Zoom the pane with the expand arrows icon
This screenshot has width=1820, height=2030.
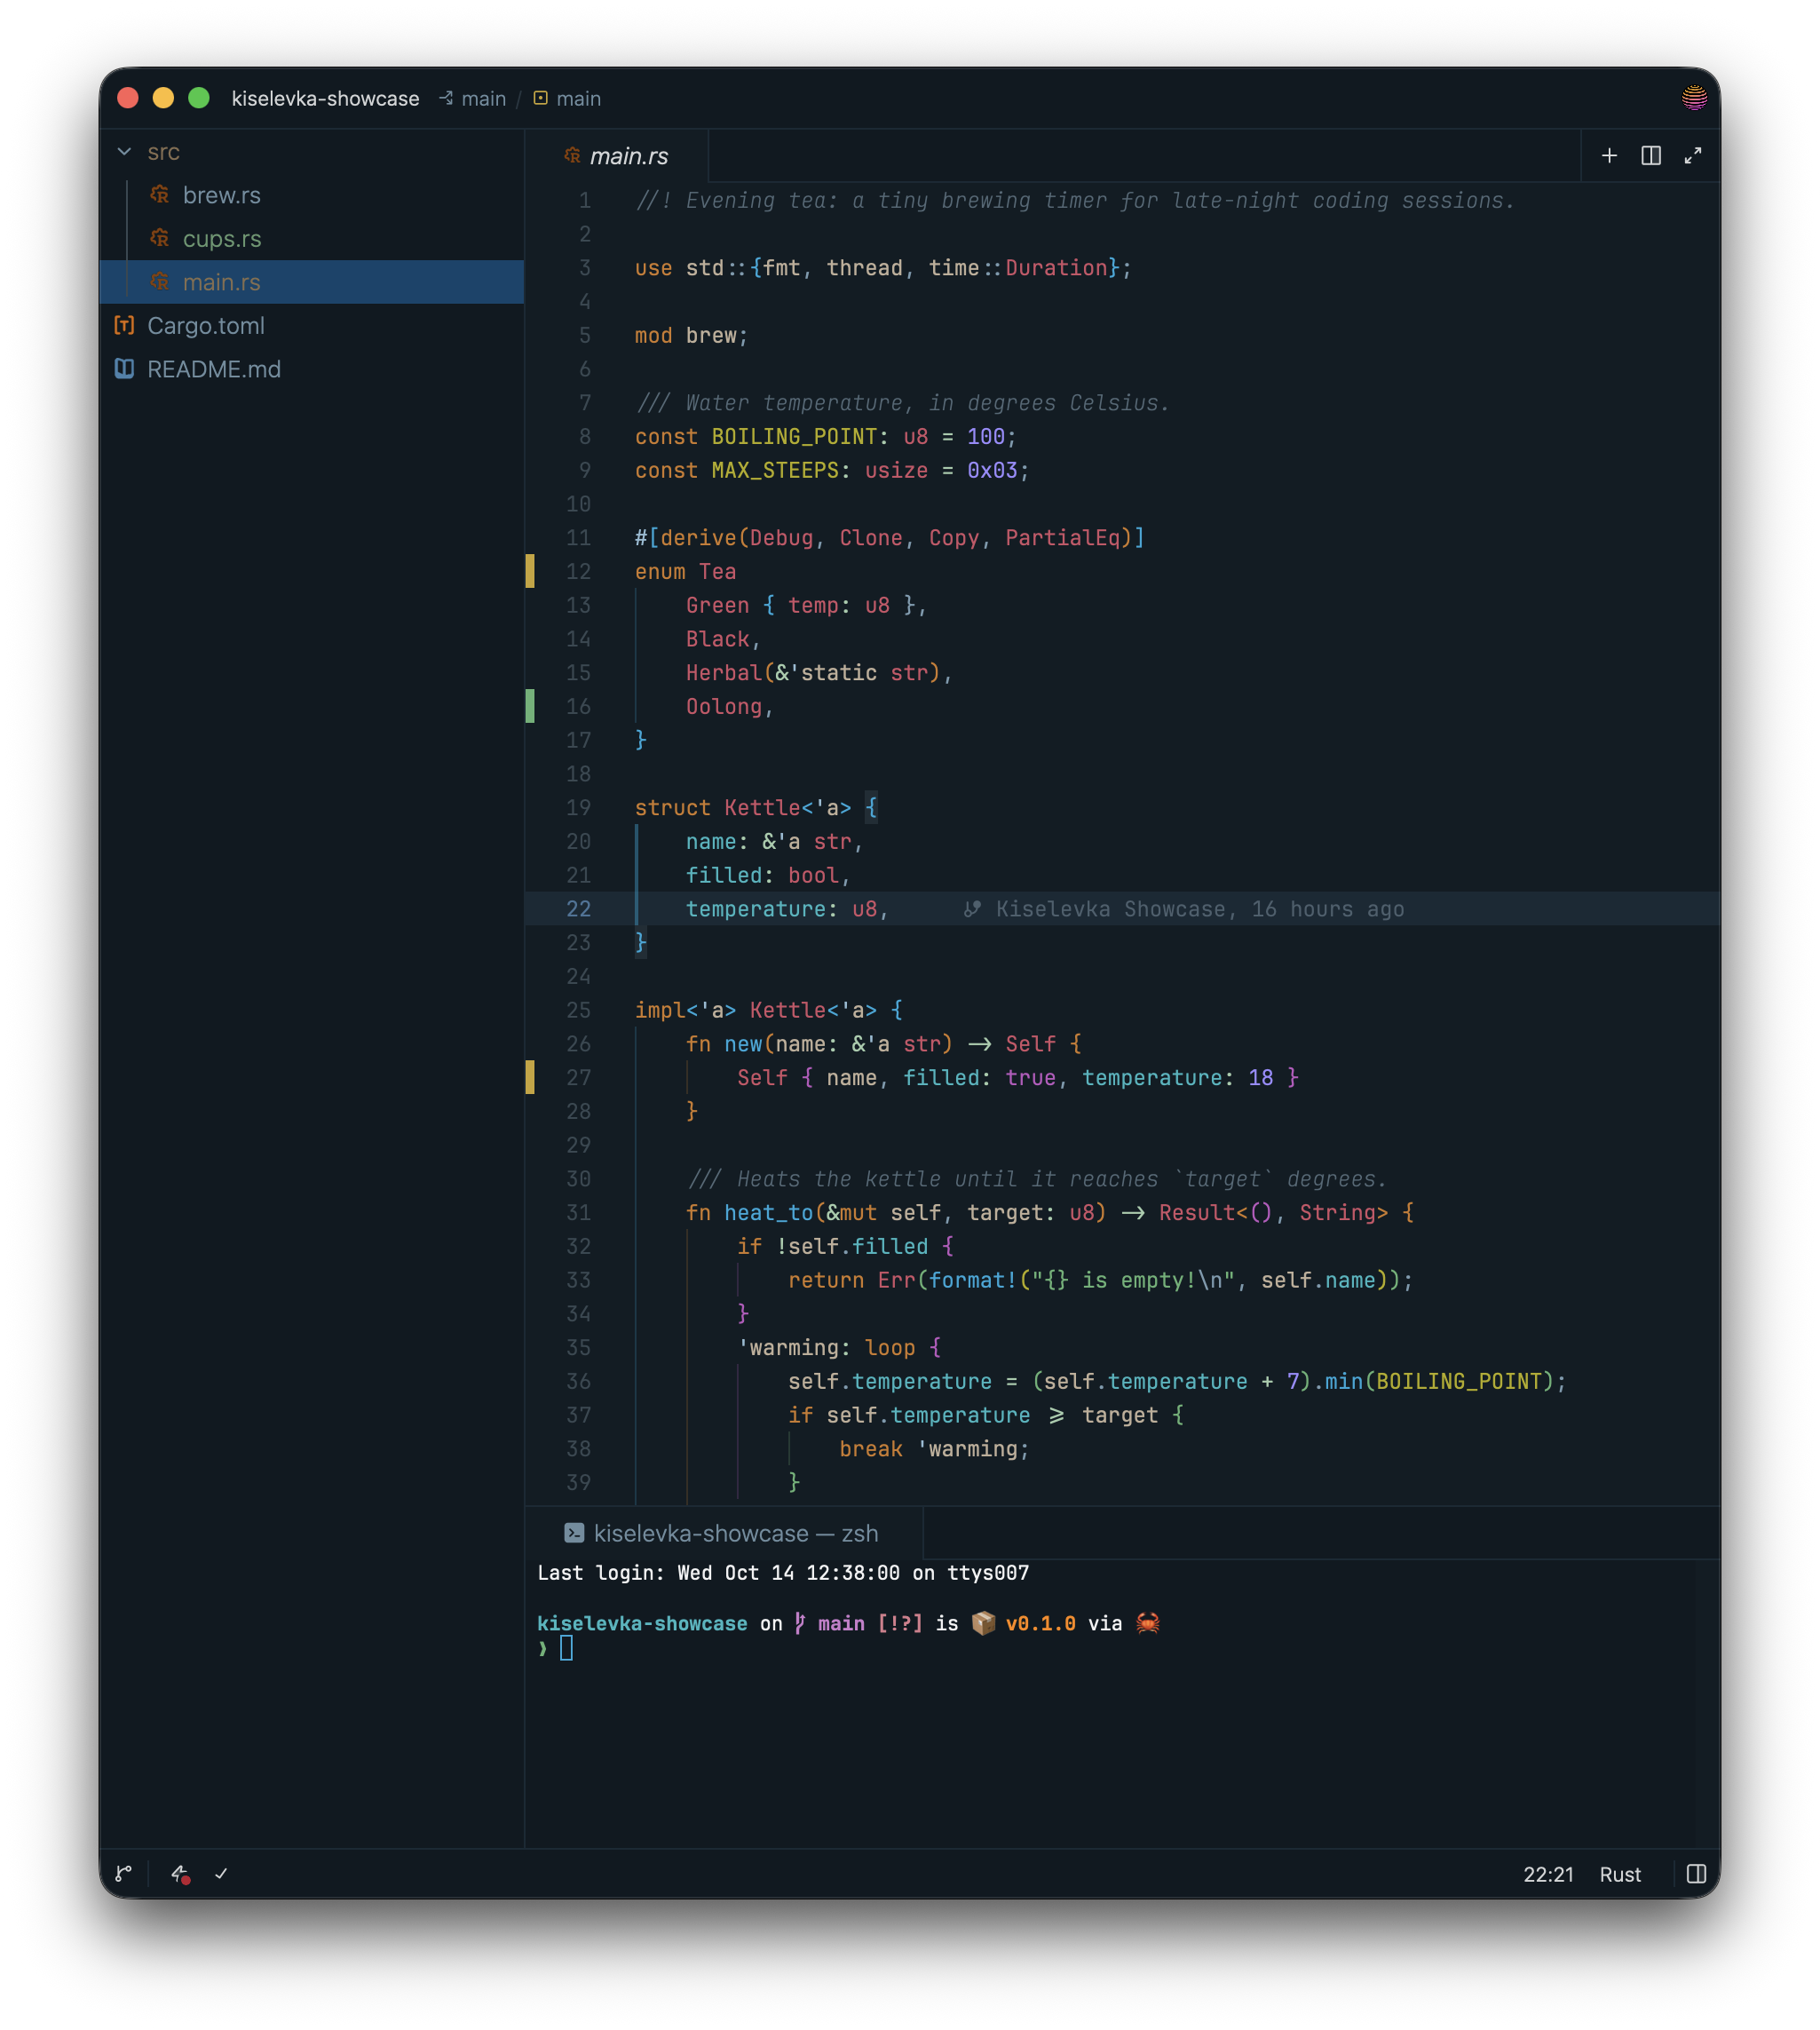[1693, 156]
